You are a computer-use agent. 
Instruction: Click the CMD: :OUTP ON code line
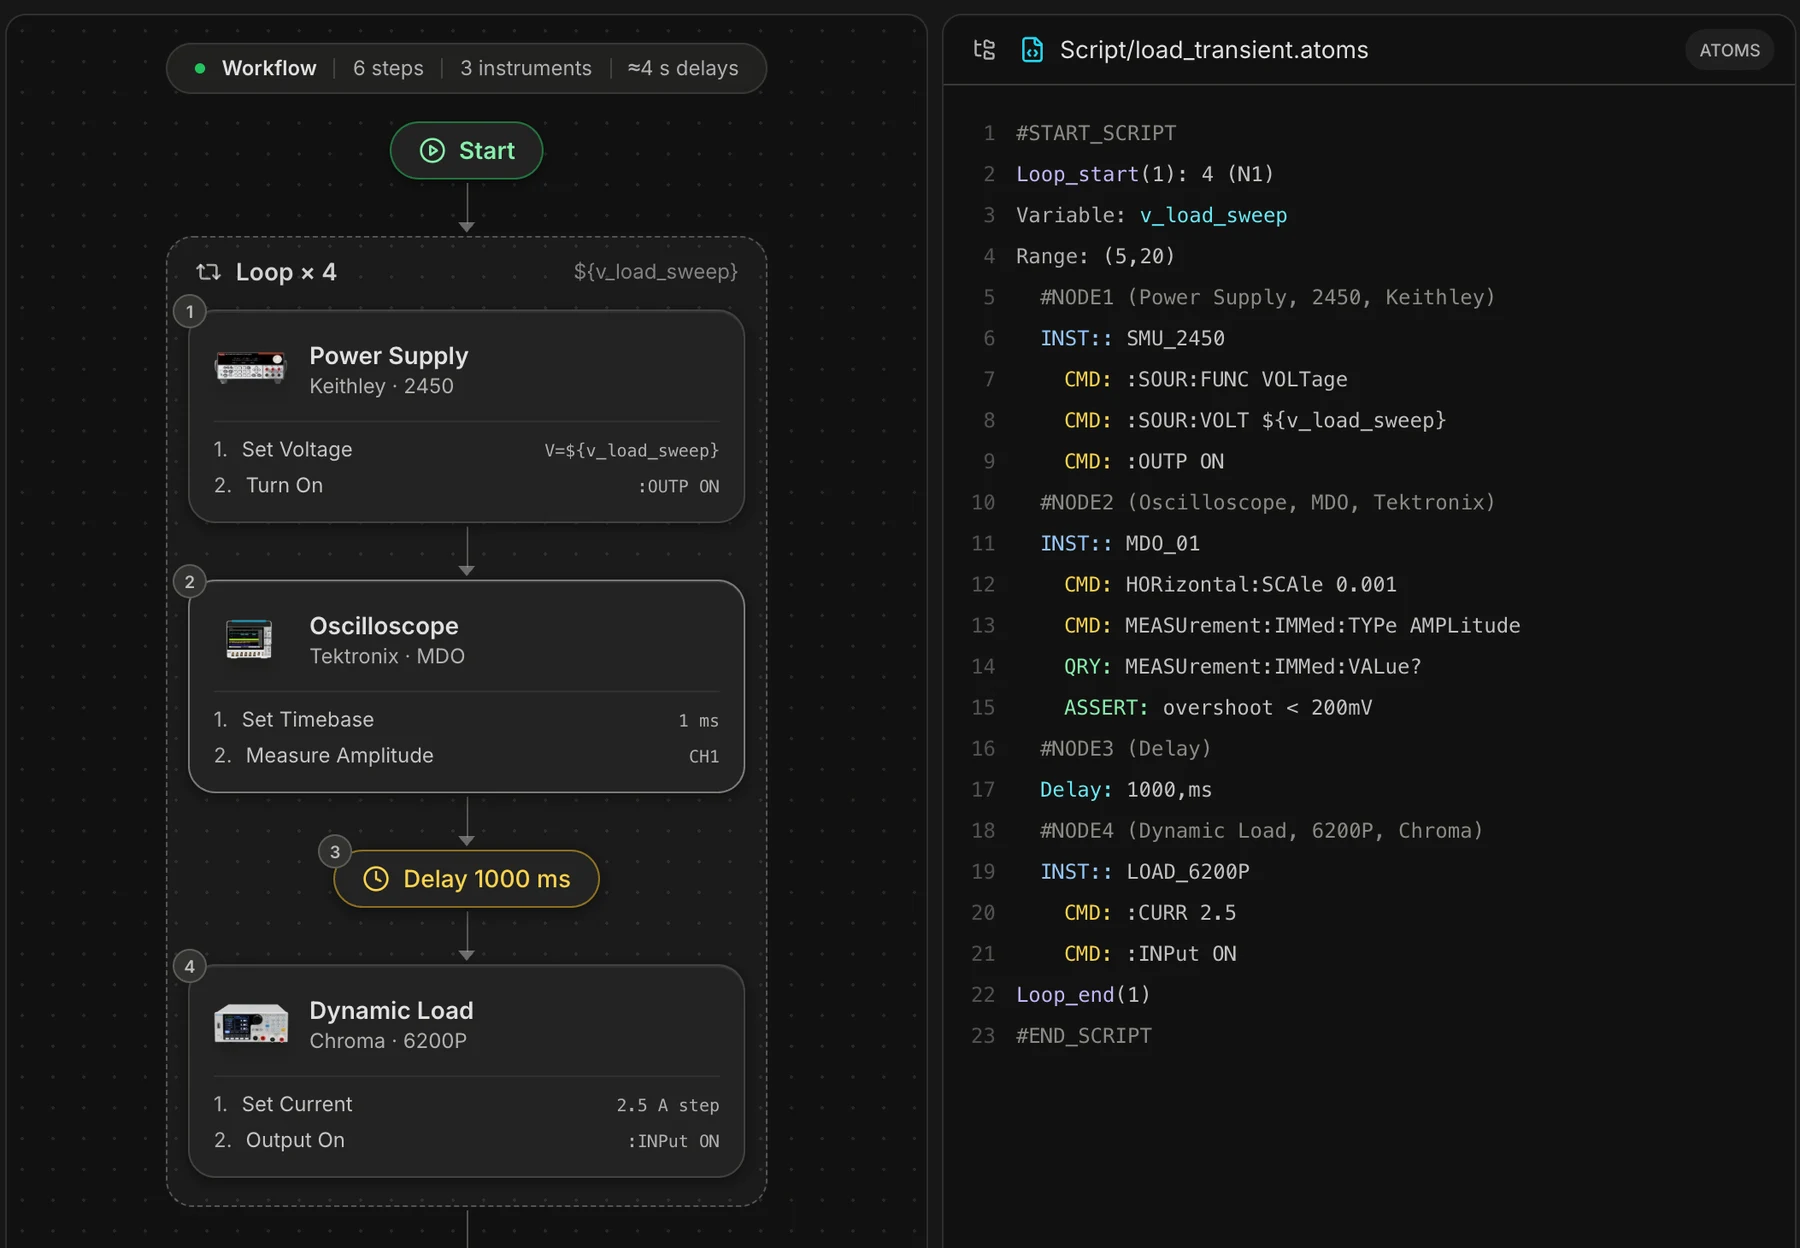1144,461
